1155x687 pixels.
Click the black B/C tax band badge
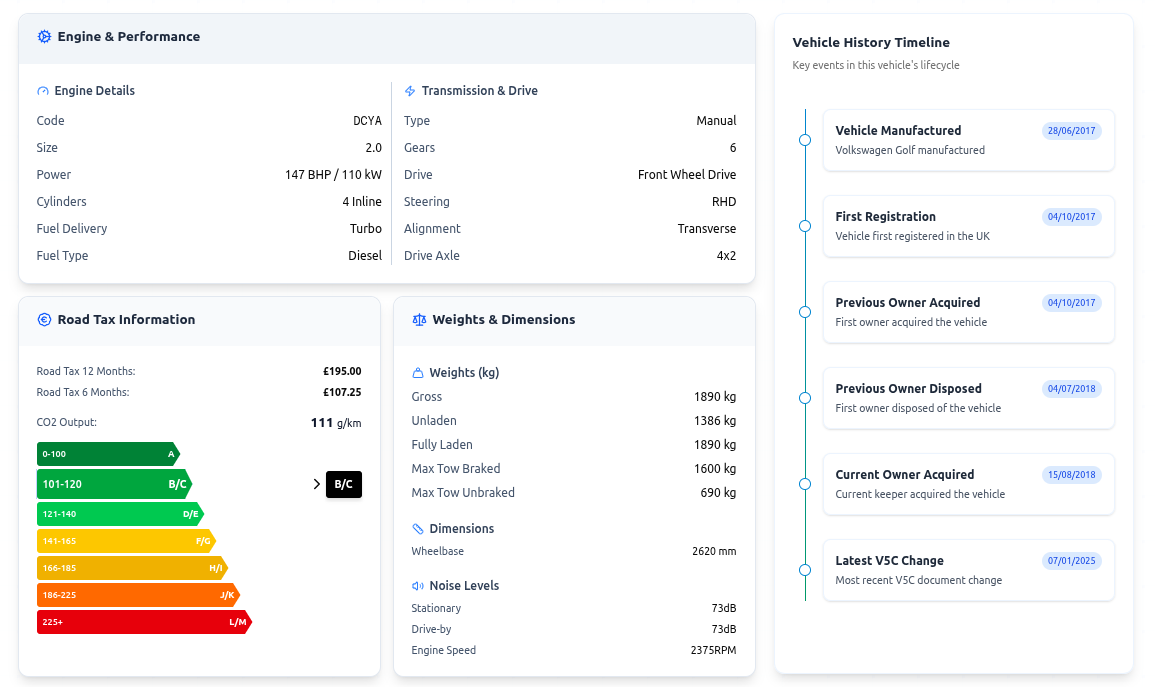pos(344,485)
